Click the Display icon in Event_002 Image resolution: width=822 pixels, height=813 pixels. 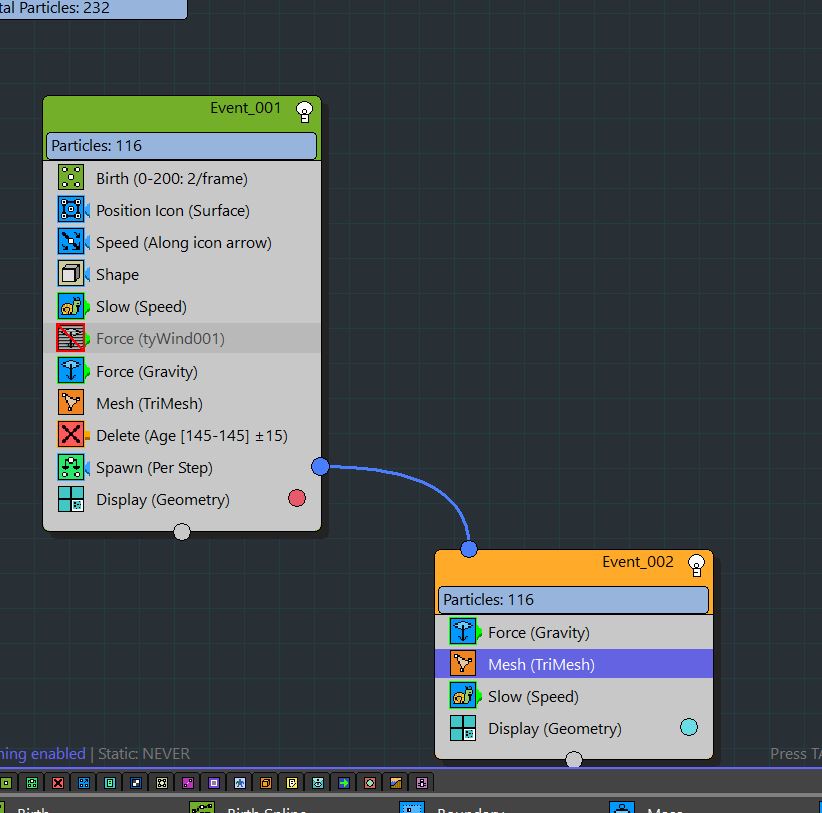coord(463,728)
